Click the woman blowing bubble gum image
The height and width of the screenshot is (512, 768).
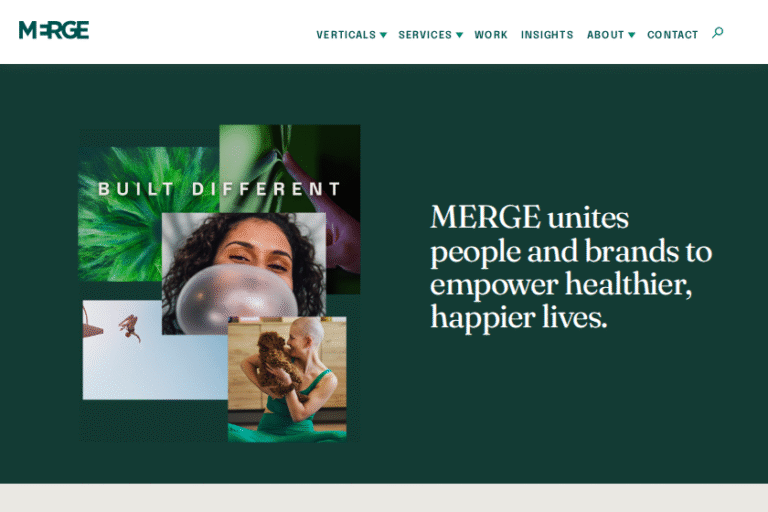pos(244,273)
